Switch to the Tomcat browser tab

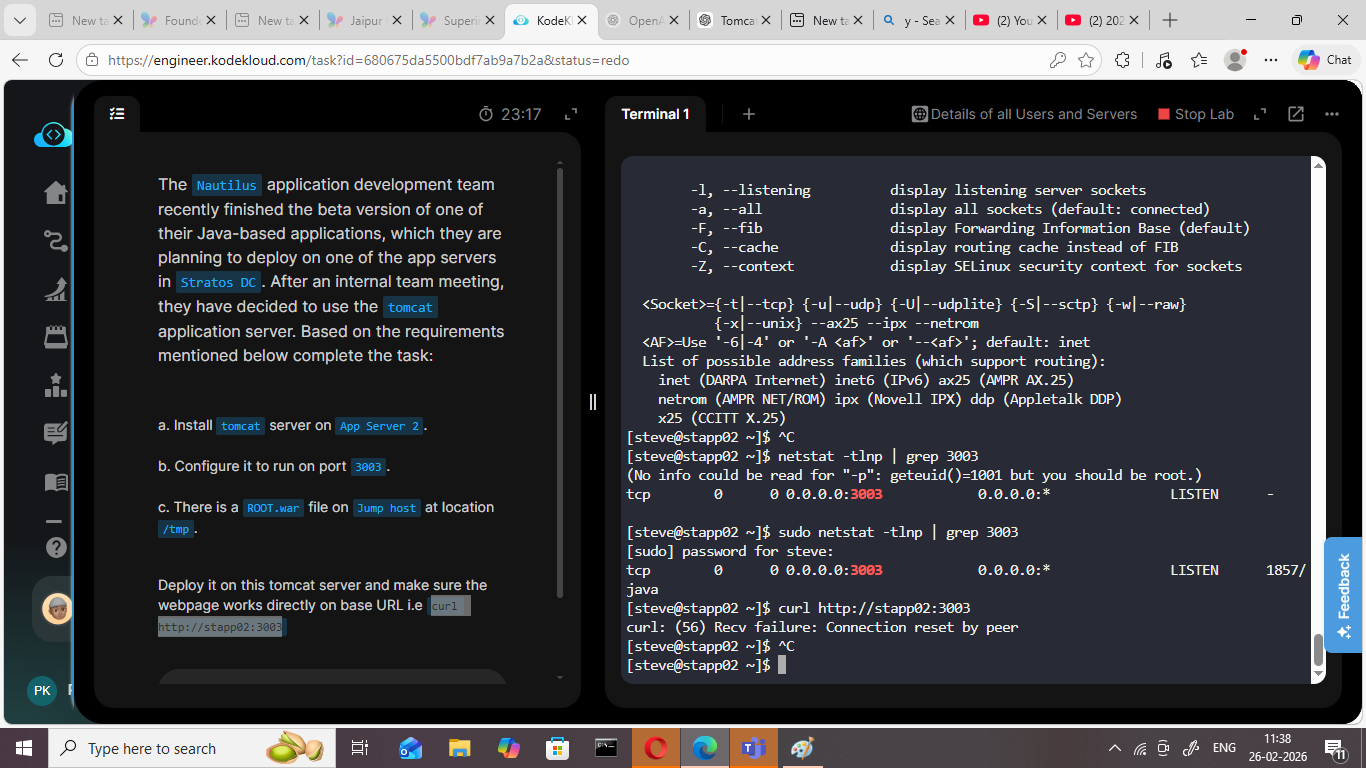click(x=735, y=20)
